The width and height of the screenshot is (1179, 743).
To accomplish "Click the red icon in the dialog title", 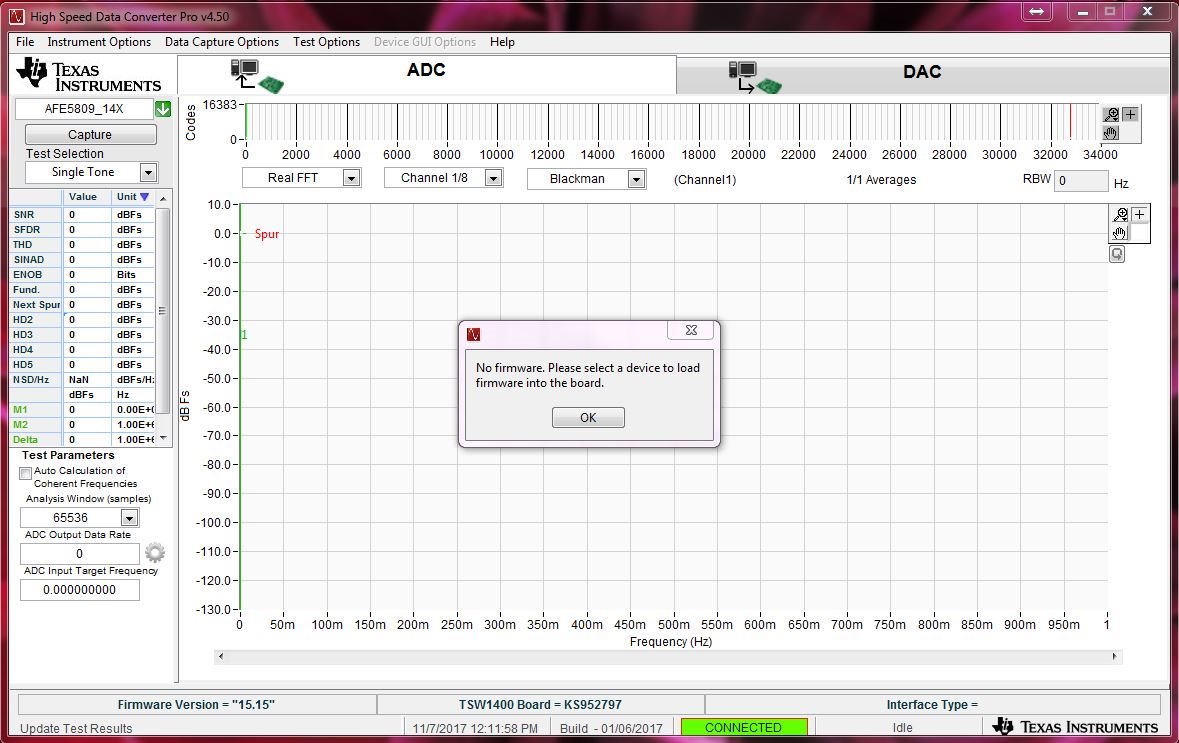I will (473, 334).
